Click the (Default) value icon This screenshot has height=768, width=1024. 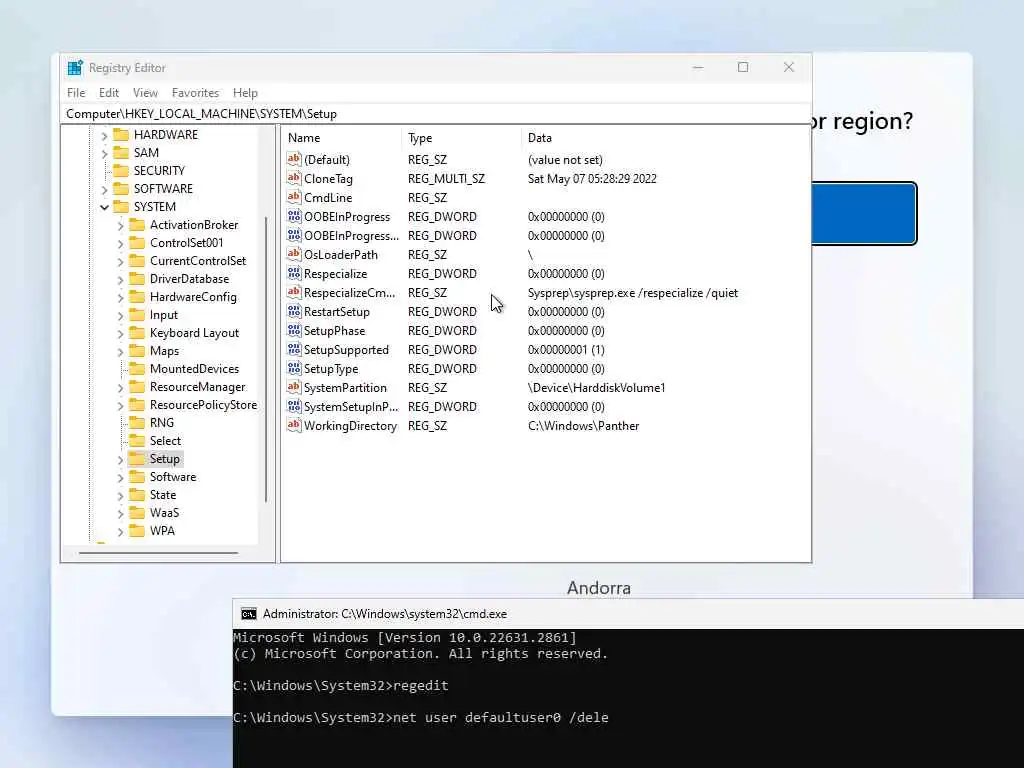294,159
